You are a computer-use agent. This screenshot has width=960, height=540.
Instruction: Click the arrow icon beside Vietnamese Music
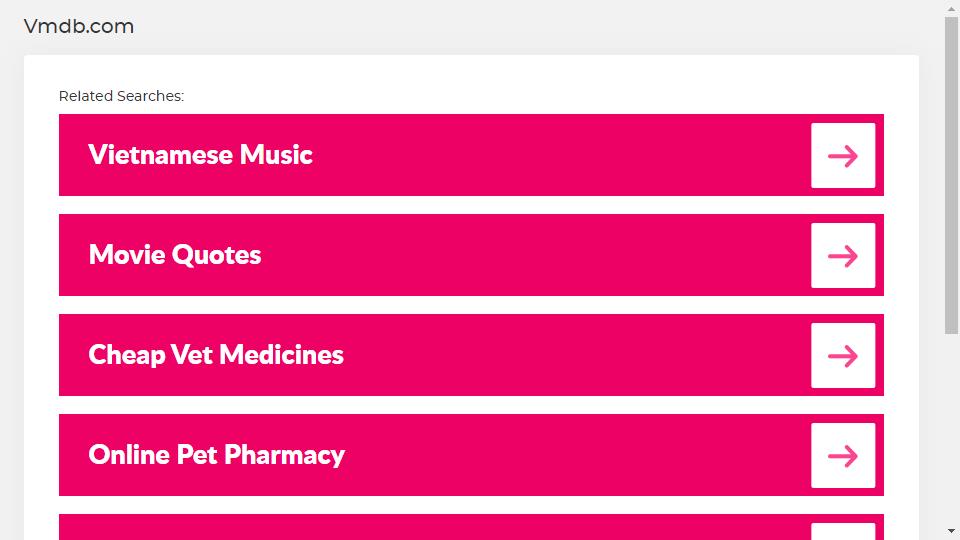[843, 156]
